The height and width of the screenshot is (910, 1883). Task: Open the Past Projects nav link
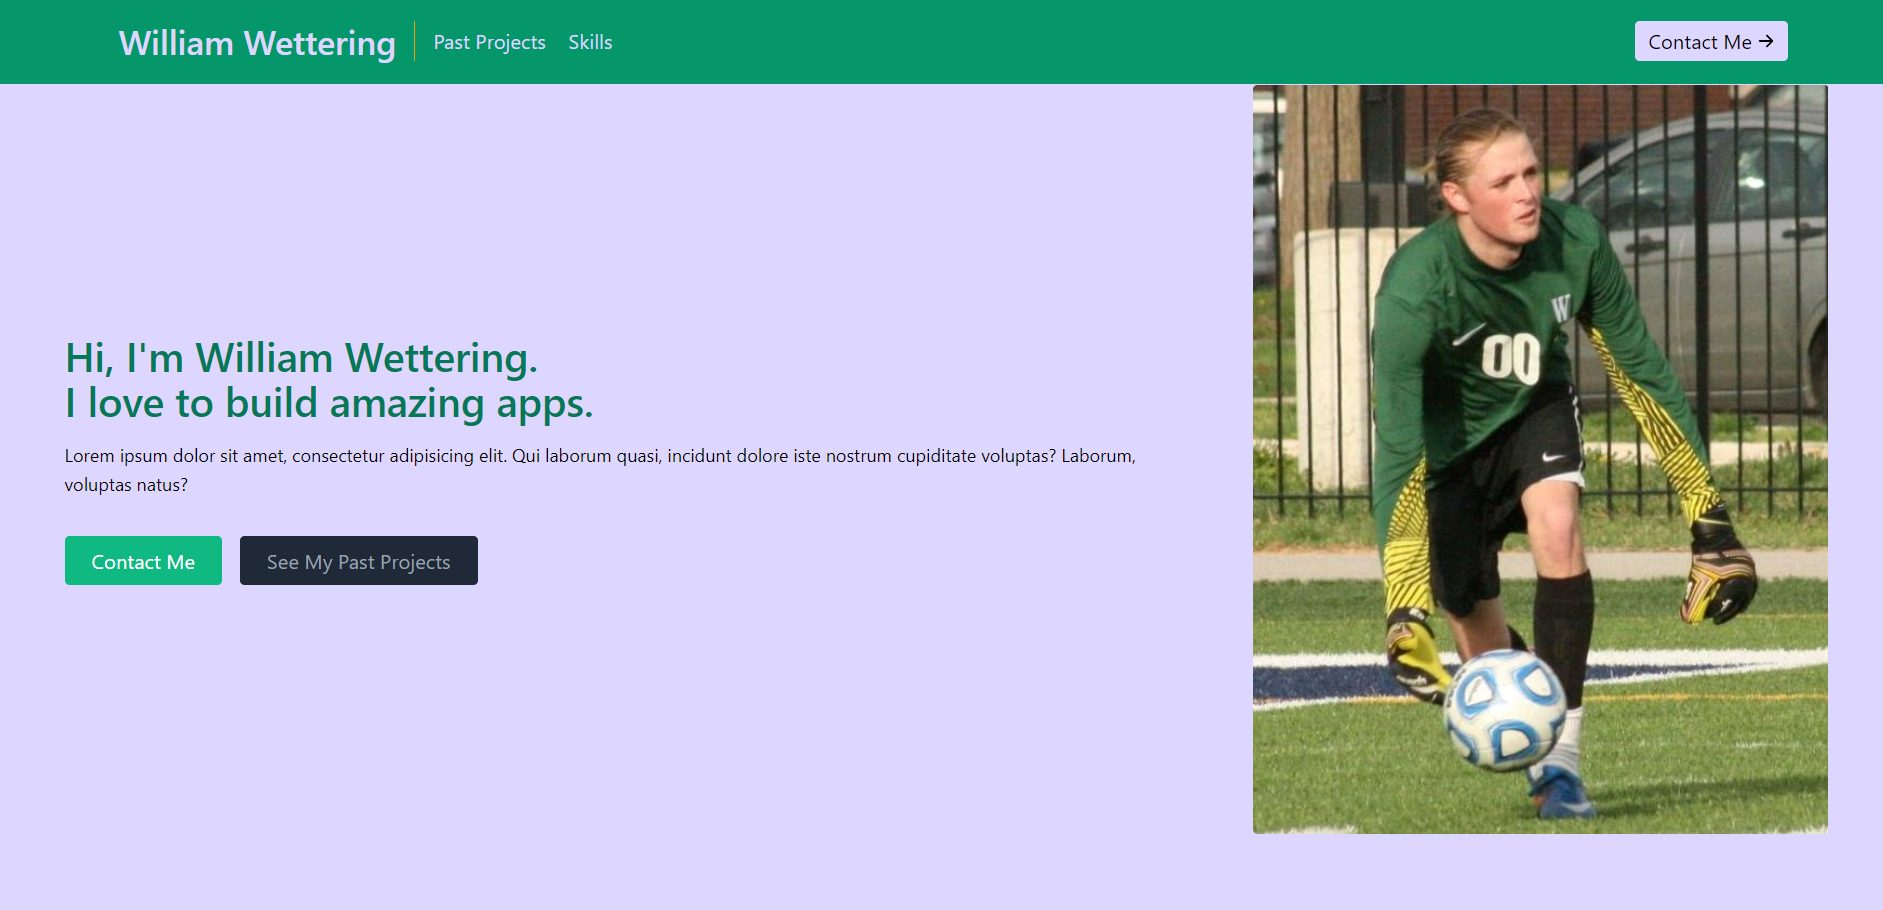[489, 42]
